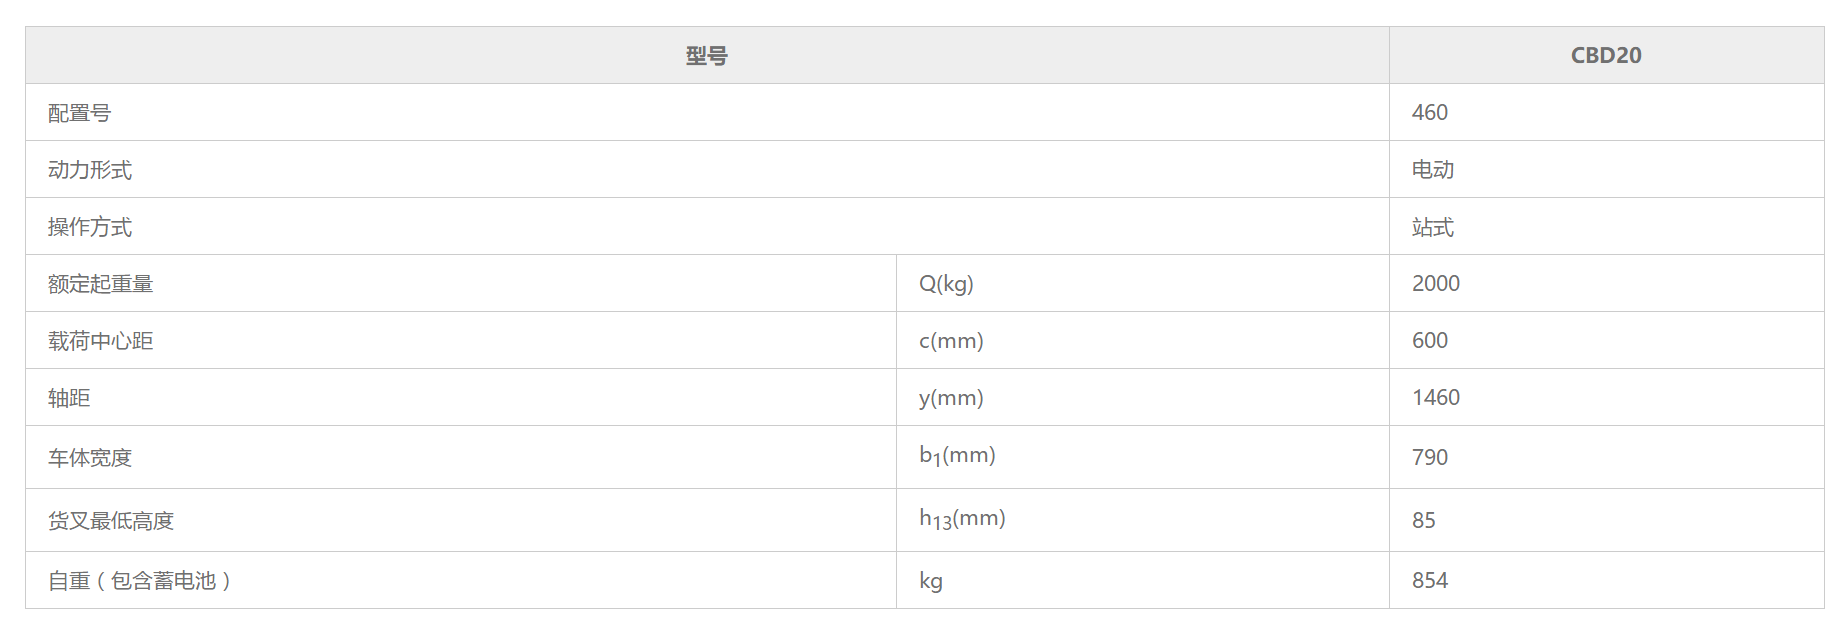
Task: Select the Q(kg) unit cell
Action: point(1143,283)
